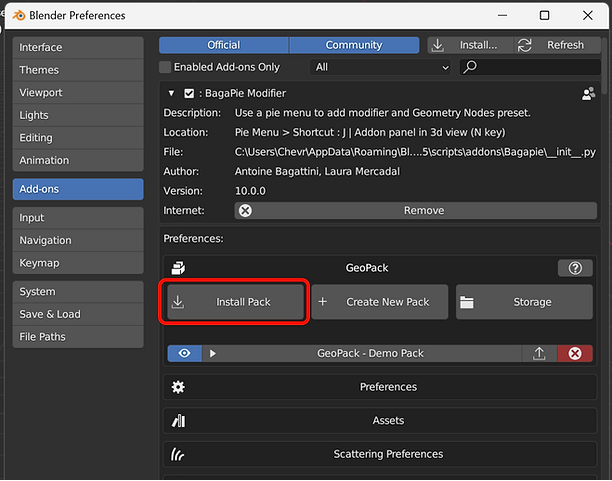
Task: Click the GeoPack help question mark icon
Action: coord(574,268)
